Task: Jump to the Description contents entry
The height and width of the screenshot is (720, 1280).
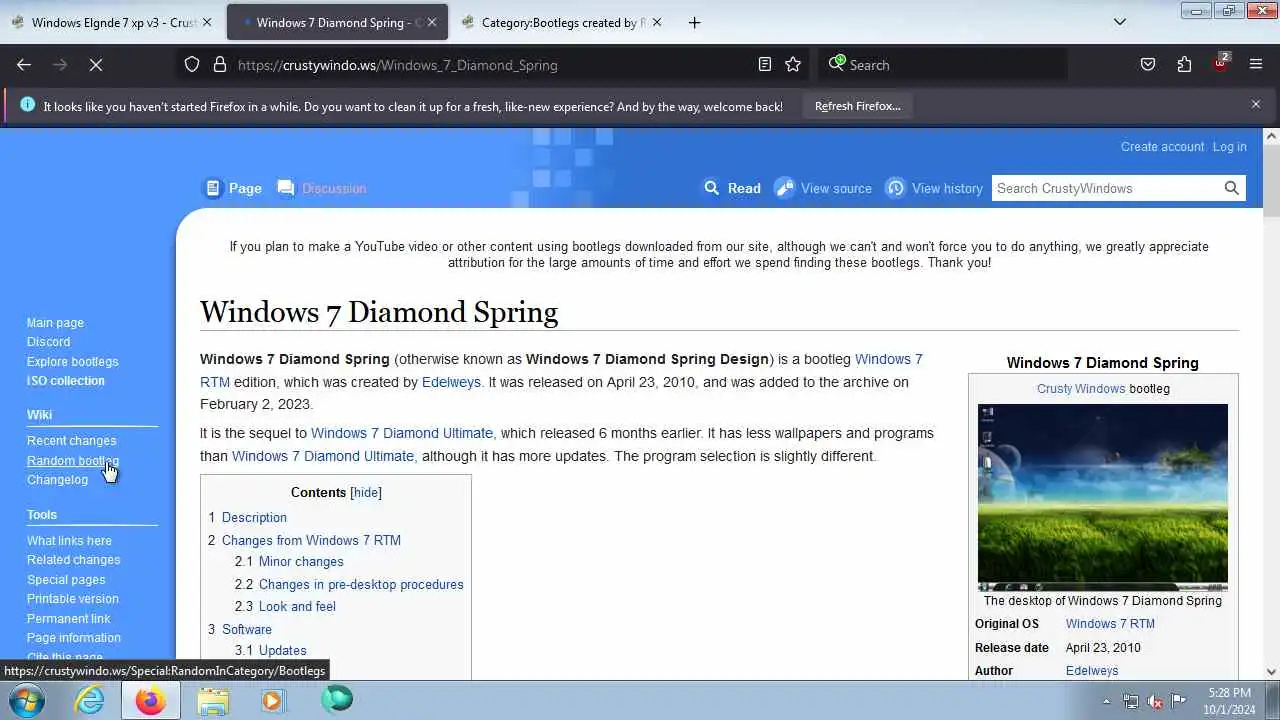Action: 254,518
